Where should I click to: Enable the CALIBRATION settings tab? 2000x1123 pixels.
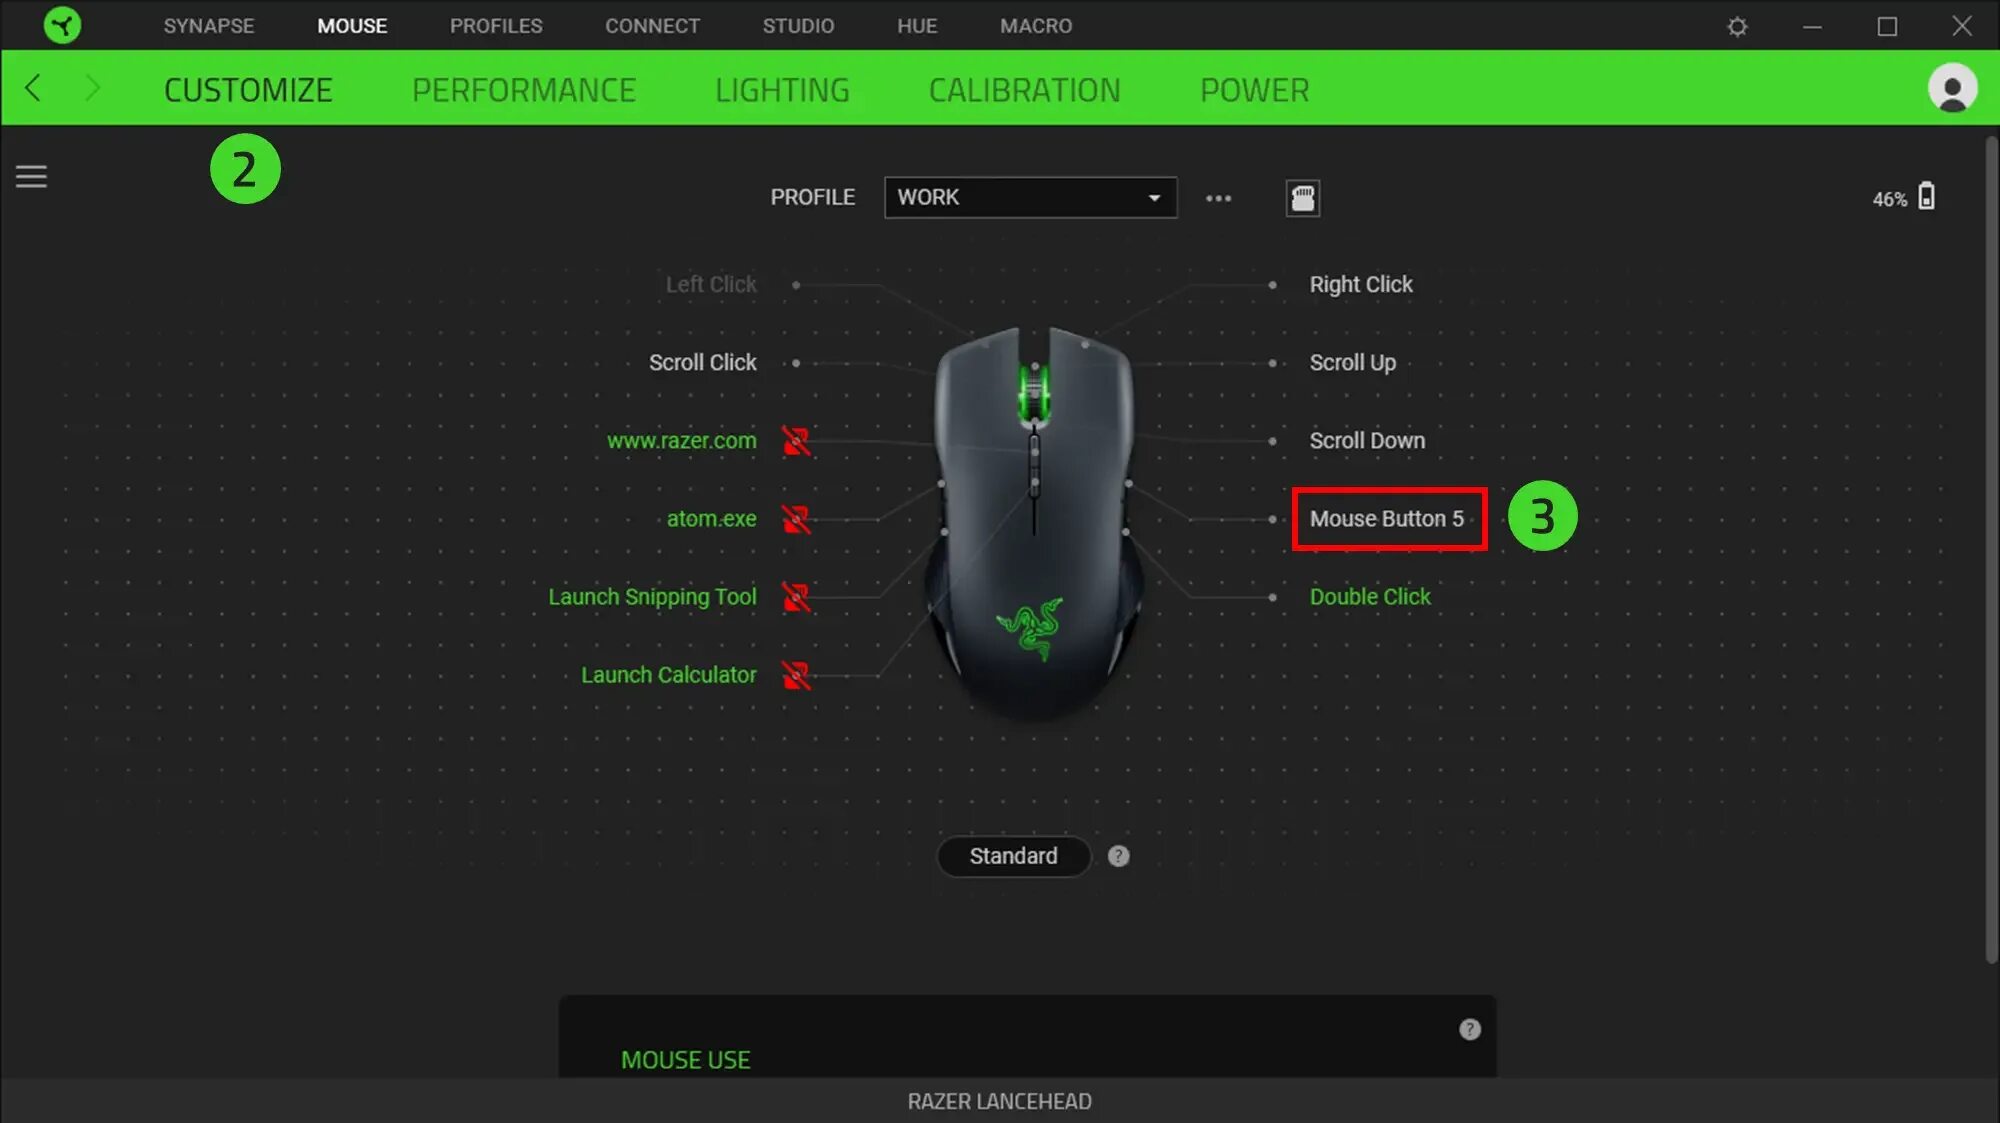pyautogui.click(x=1023, y=88)
